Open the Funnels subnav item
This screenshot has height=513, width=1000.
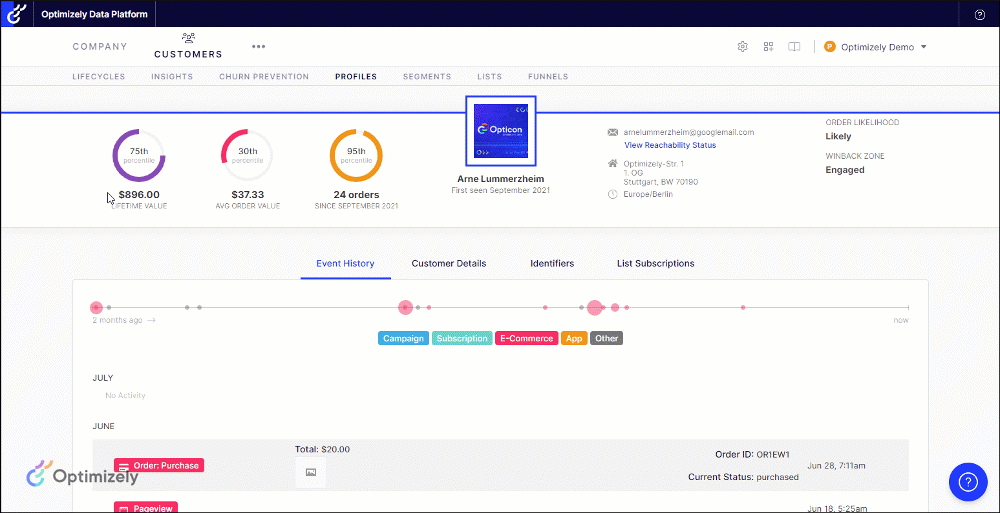pos(548,77)
